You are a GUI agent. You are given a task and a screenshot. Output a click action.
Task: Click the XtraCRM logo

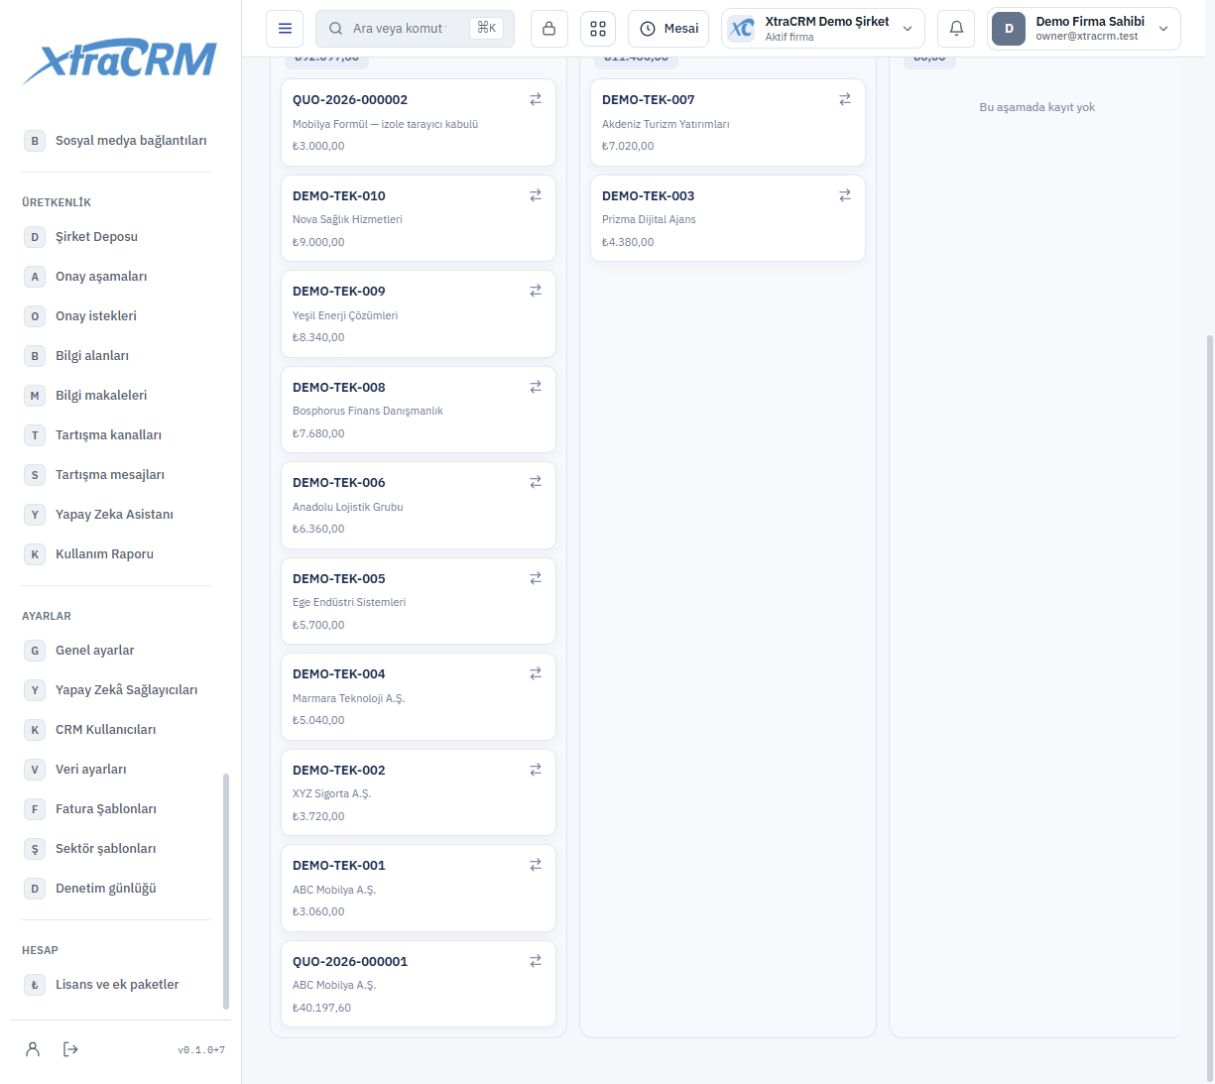(120, 62)
